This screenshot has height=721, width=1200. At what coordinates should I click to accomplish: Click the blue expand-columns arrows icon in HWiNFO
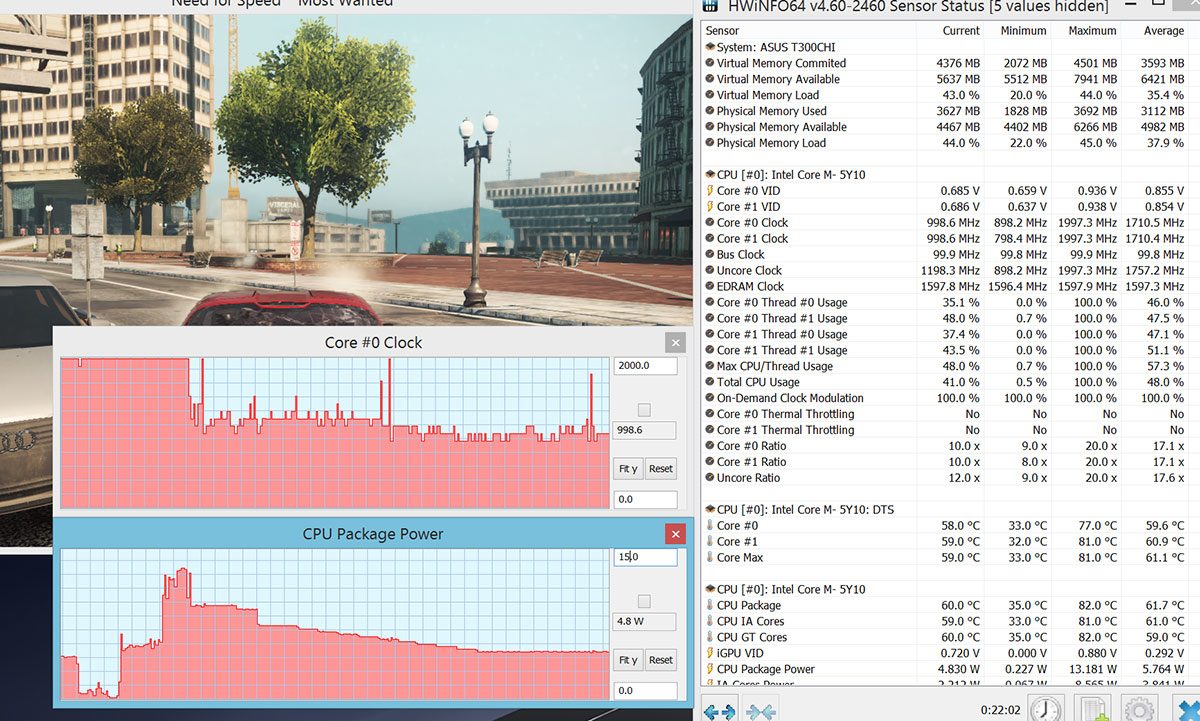point(721,710)
